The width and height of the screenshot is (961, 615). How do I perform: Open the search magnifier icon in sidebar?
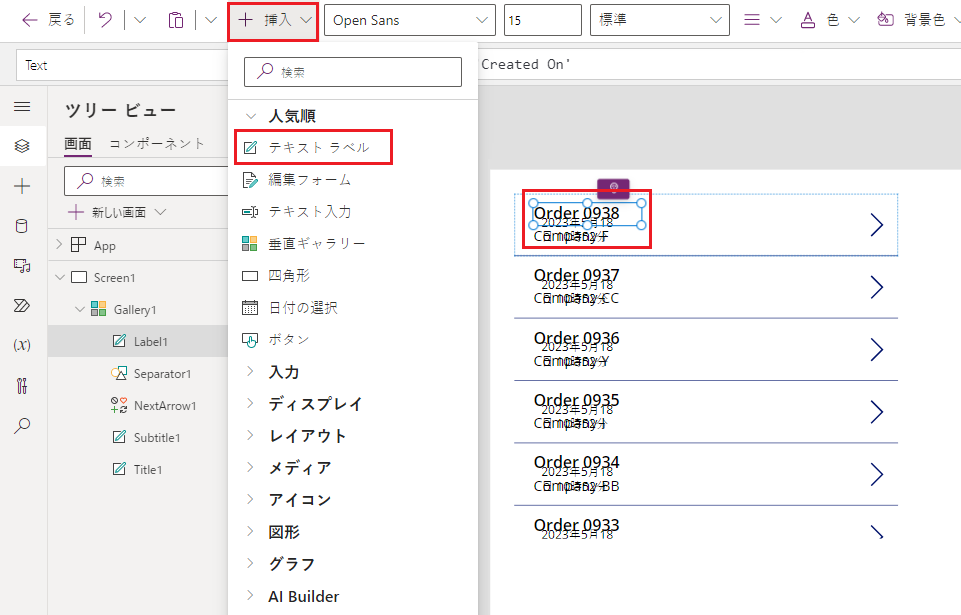[x=22, y=426]
